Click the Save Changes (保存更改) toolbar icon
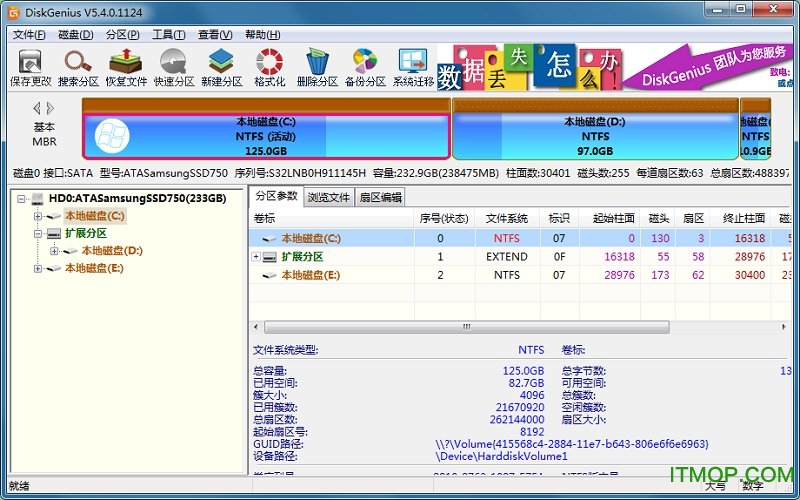The width and height of the screenshot is (800, 500). pos(31,67)
